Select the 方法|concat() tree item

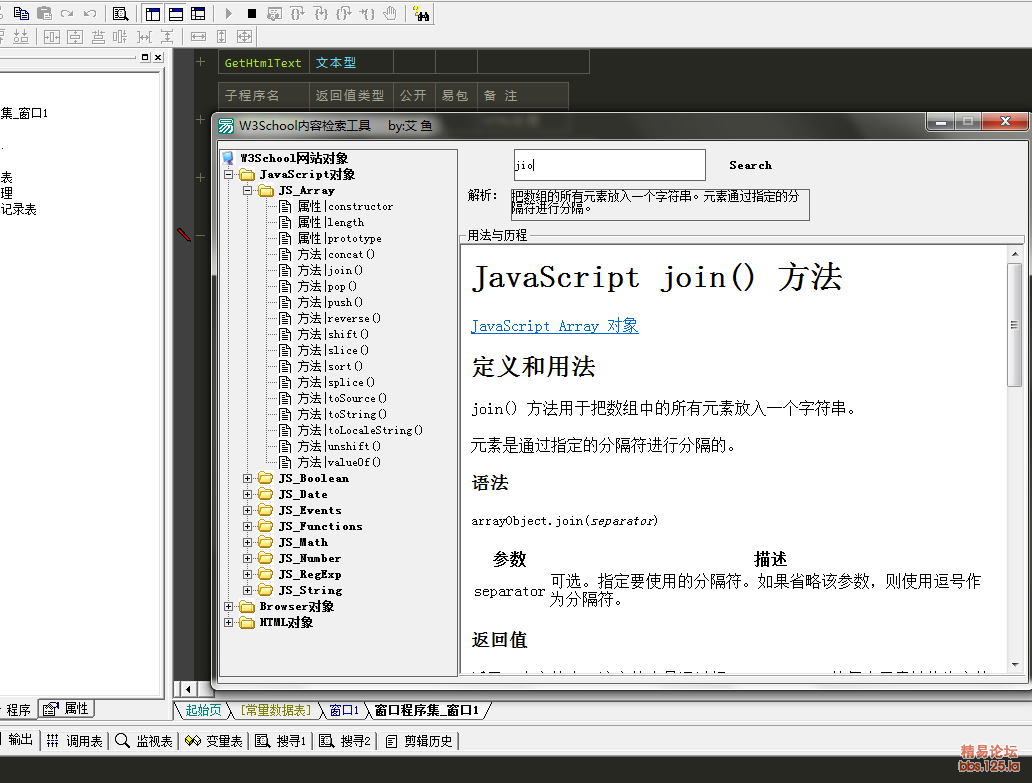pos(336,254)
